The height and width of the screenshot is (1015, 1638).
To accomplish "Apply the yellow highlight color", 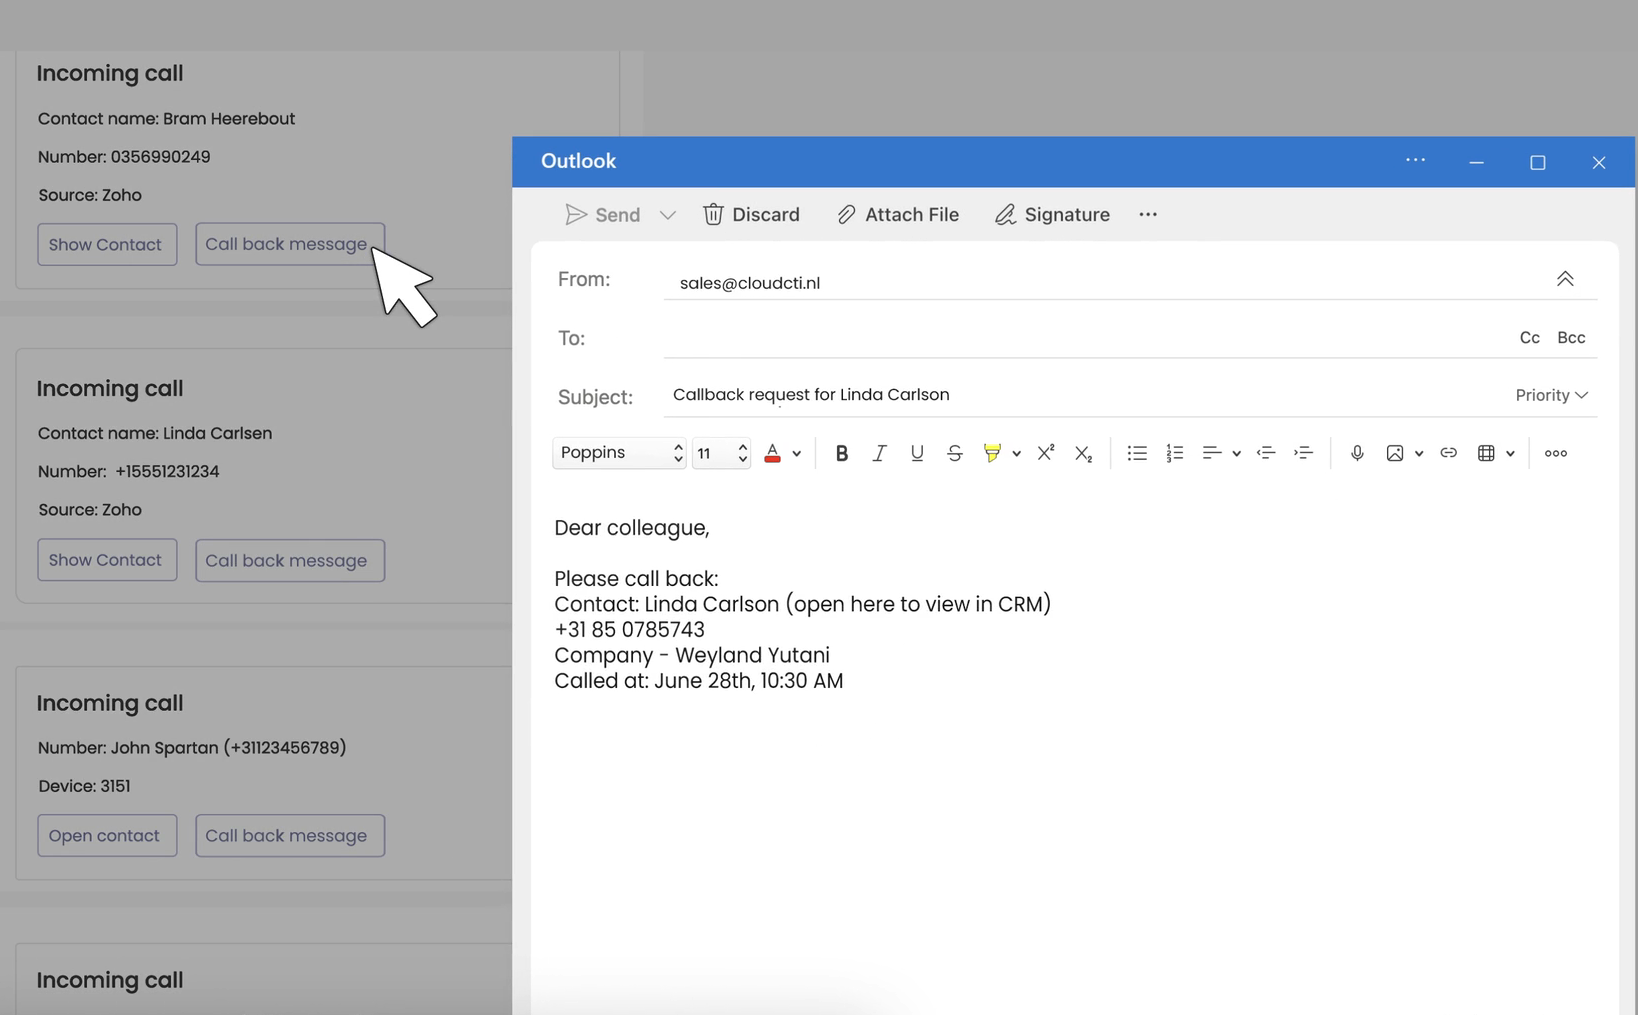I will click(x=992, y=453).
